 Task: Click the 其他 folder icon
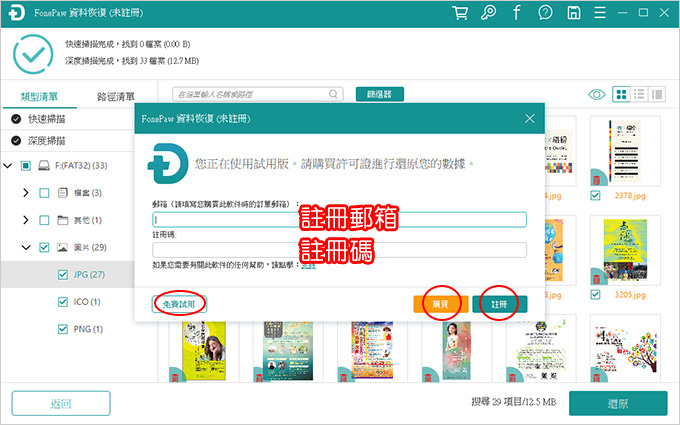62,220
